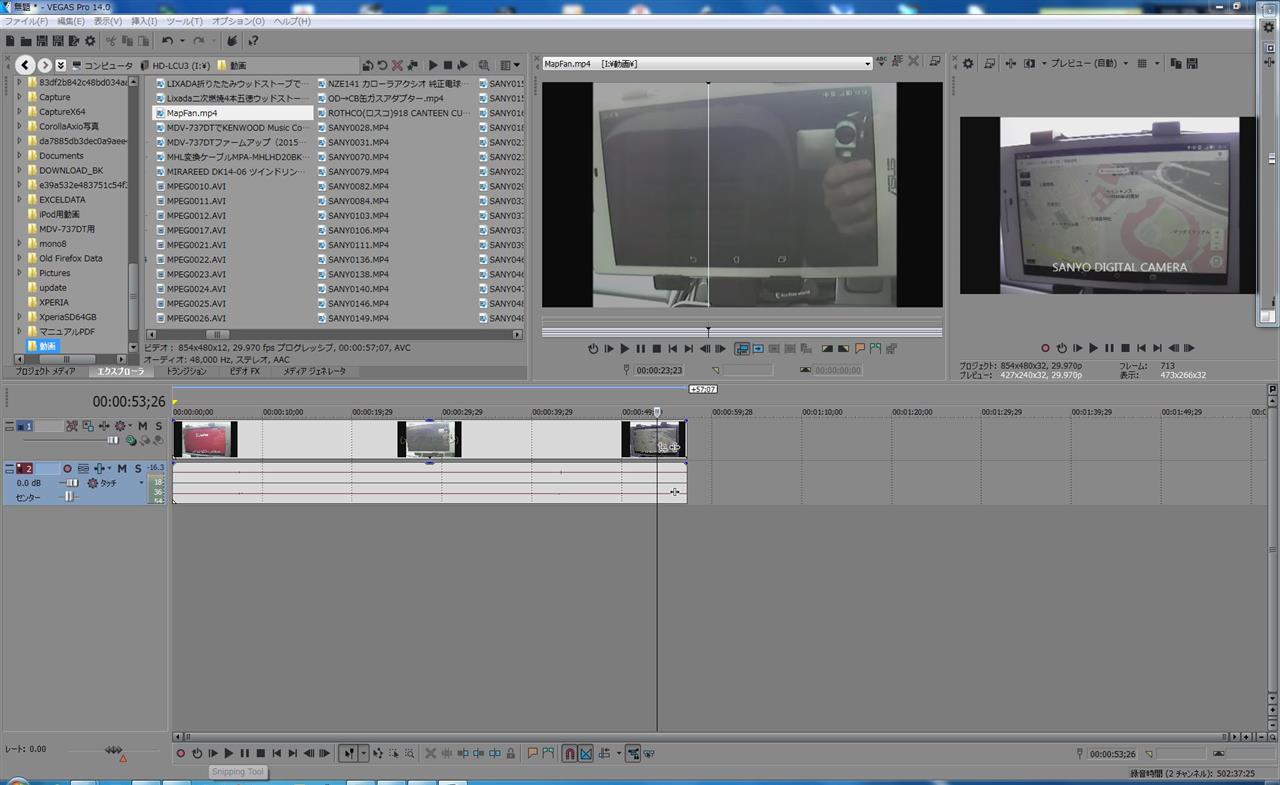Click the What's This help icon
The height and width of the screenshot is (785, 1280).
[x=253, y=41]
